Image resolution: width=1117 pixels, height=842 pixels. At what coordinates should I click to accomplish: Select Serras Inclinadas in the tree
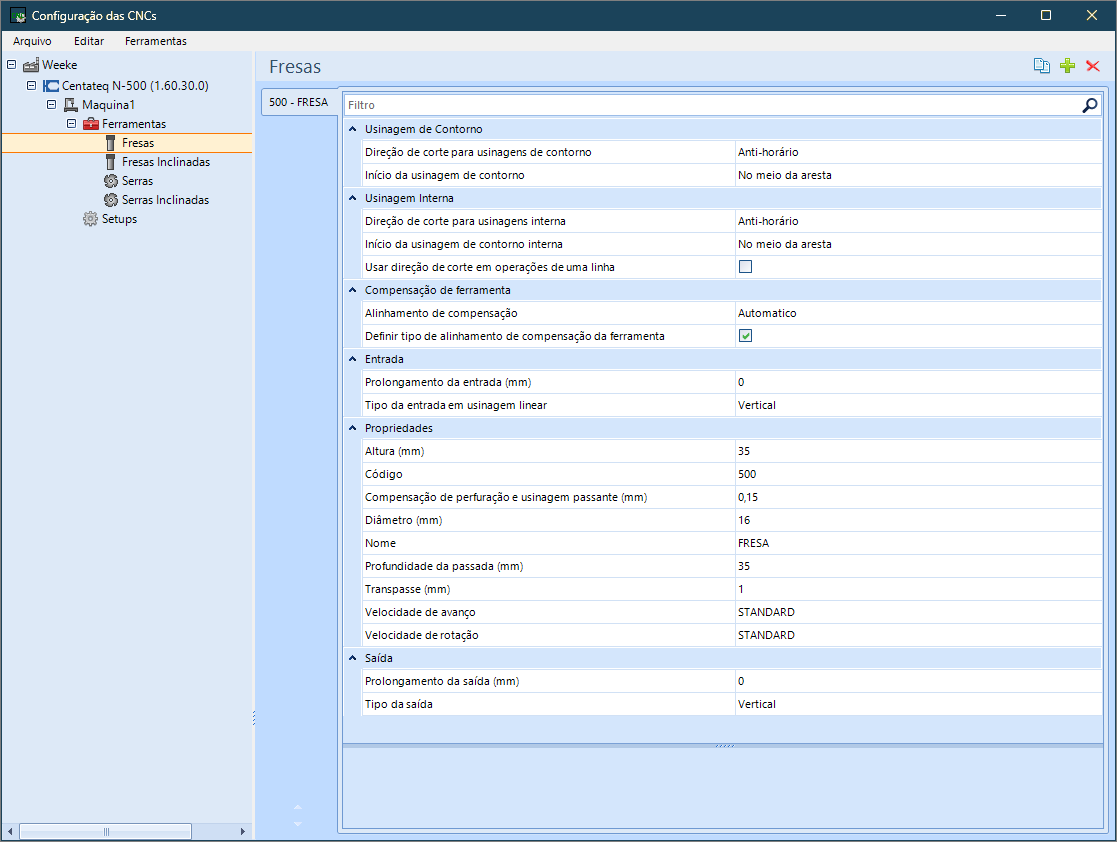click(165, 200)
